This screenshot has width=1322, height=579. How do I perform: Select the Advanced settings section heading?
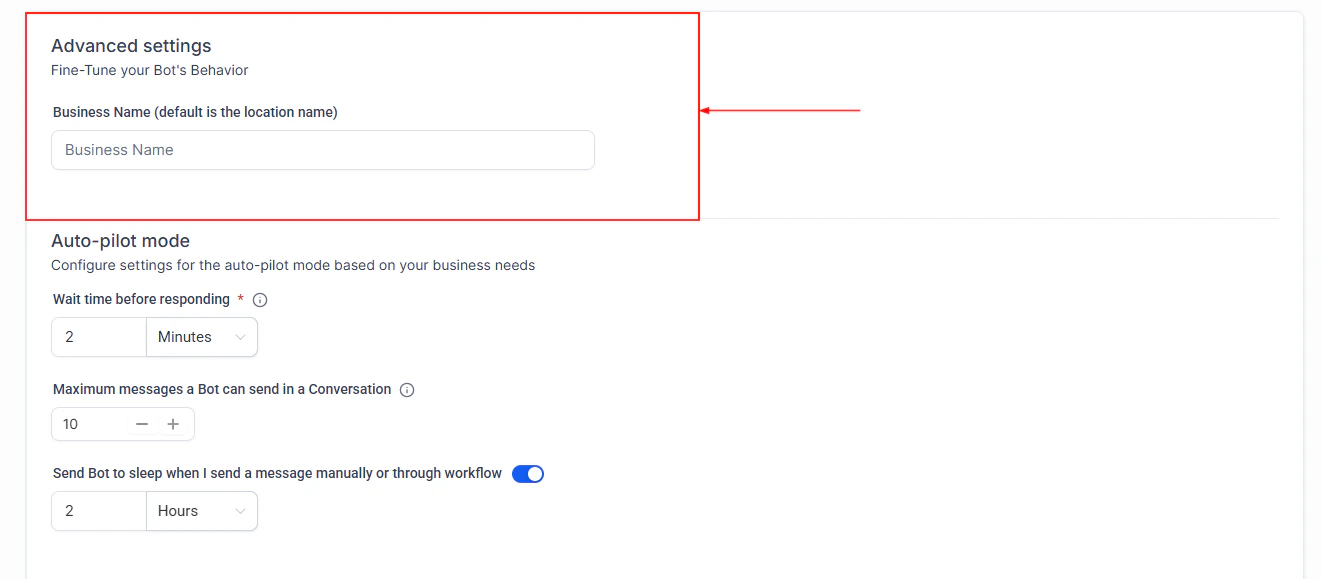tap(131, 46)
